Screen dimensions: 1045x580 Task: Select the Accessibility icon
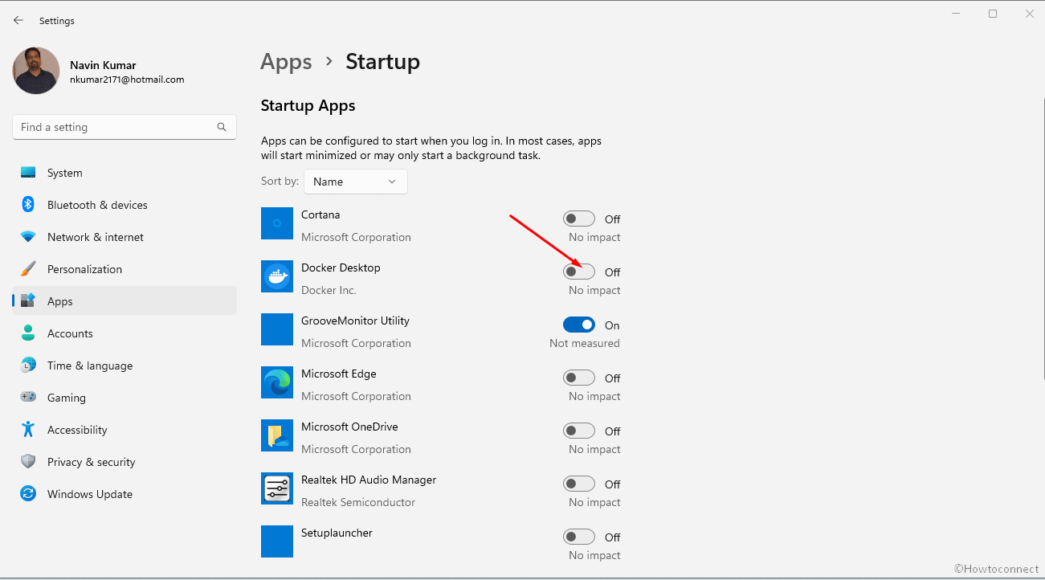pos(28,429)
